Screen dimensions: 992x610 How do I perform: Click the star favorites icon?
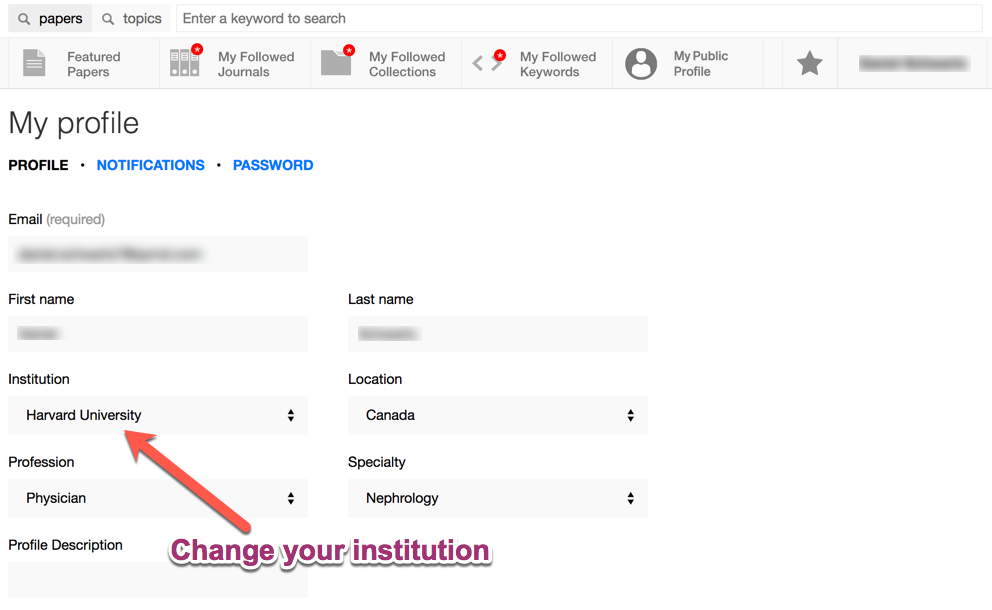point(809,62)
